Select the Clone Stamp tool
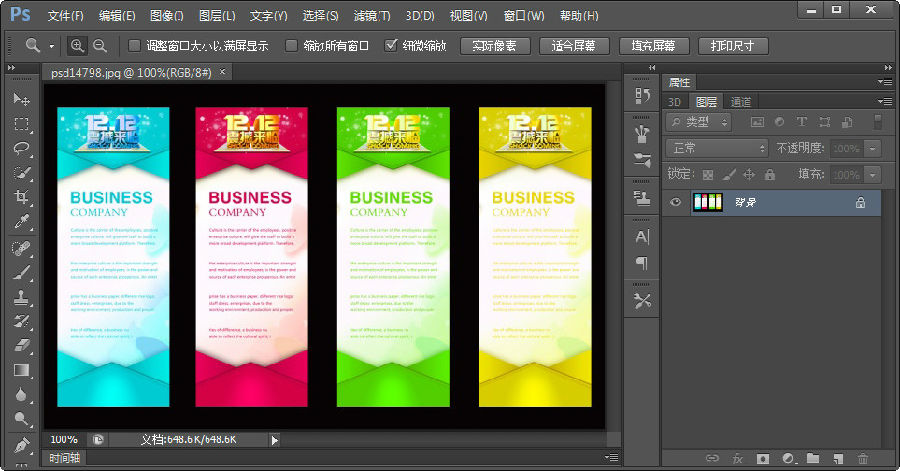The height and width of the screenshot is (471, 900). tap(21, 296)
